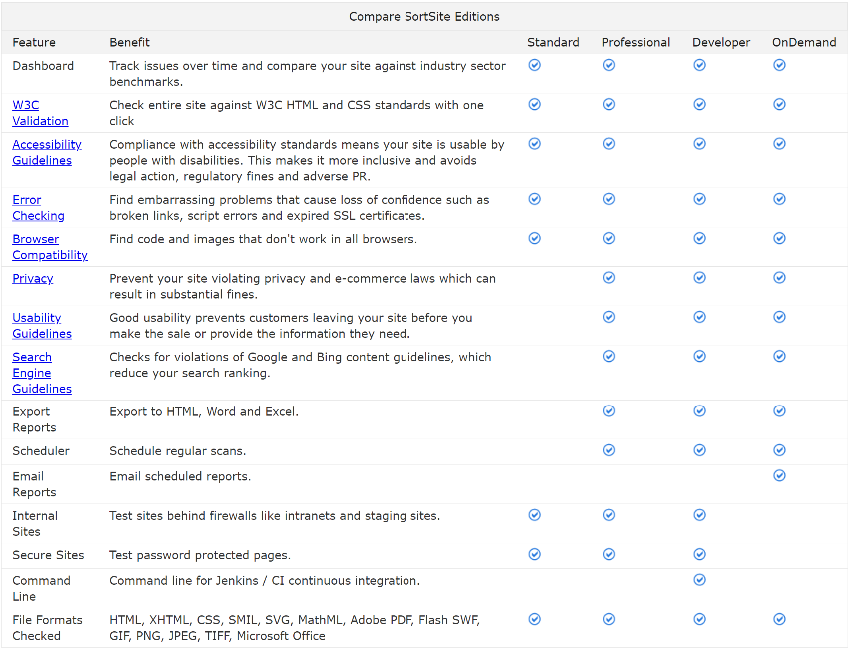Image resolution: width=850 pixels, height=650 pixels.
Task: Visit the Privacy feature link
Action: tap(33, 278)
